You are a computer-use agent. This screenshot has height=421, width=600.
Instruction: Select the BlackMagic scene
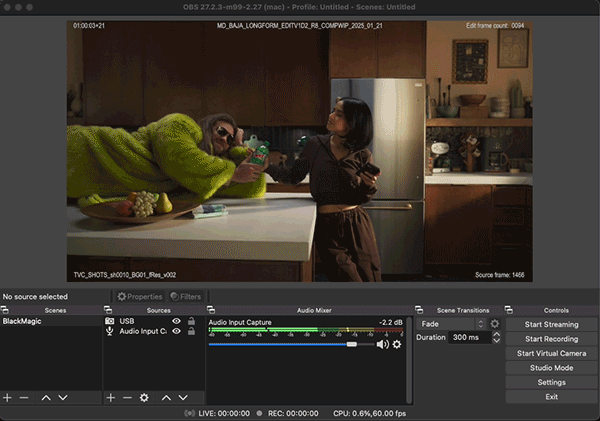coord(51,321)
